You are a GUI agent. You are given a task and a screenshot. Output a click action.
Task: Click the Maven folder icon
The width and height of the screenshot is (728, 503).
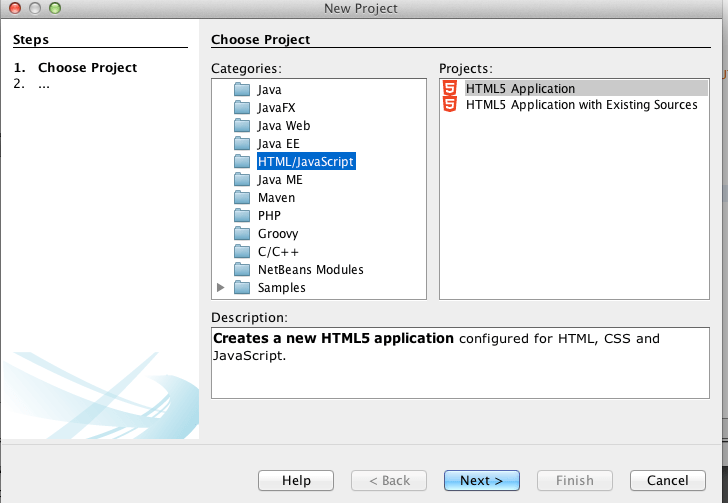[242, 197]
